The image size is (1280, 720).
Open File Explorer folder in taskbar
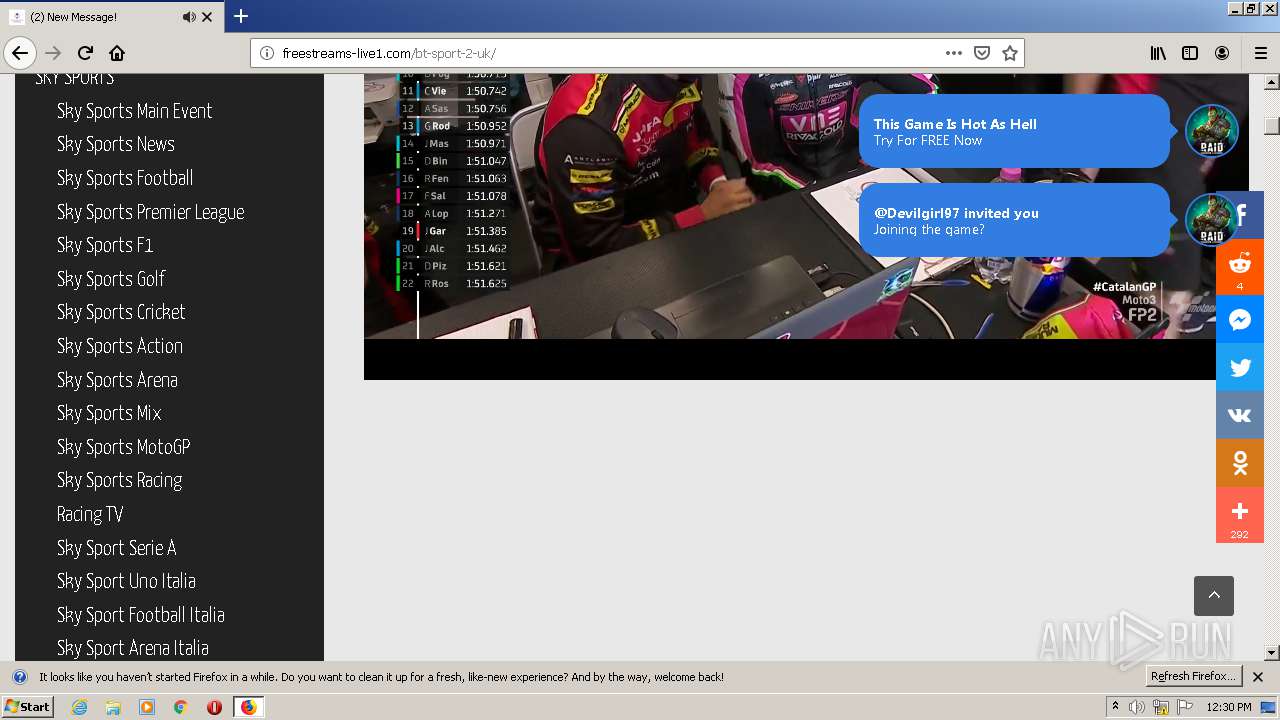(113, 707)
